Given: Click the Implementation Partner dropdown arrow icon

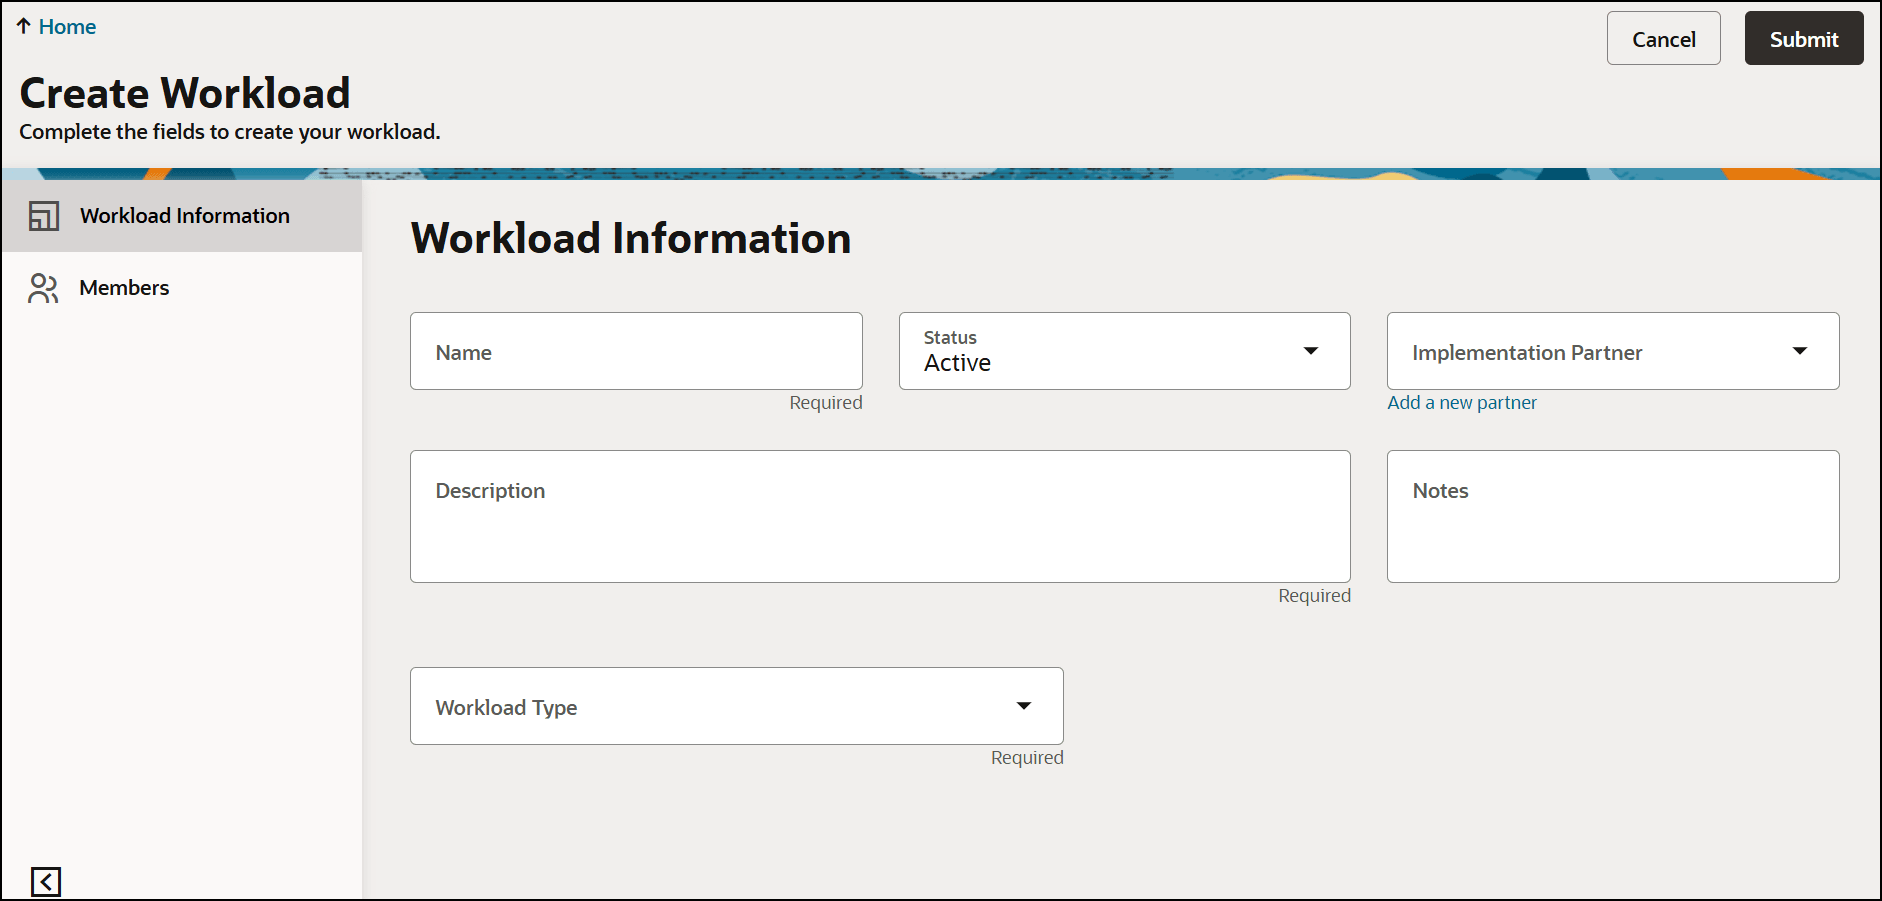Looking at the screenshot, I should 1799,351.
